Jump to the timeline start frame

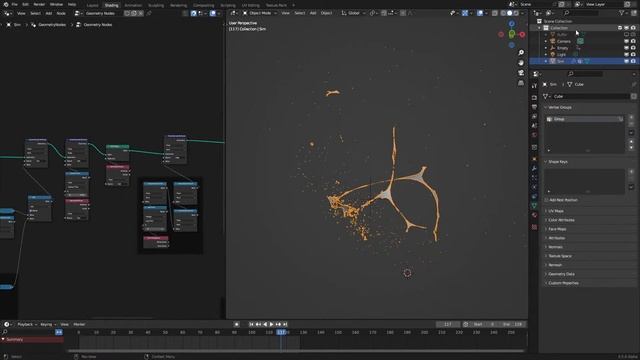[251, 324]
